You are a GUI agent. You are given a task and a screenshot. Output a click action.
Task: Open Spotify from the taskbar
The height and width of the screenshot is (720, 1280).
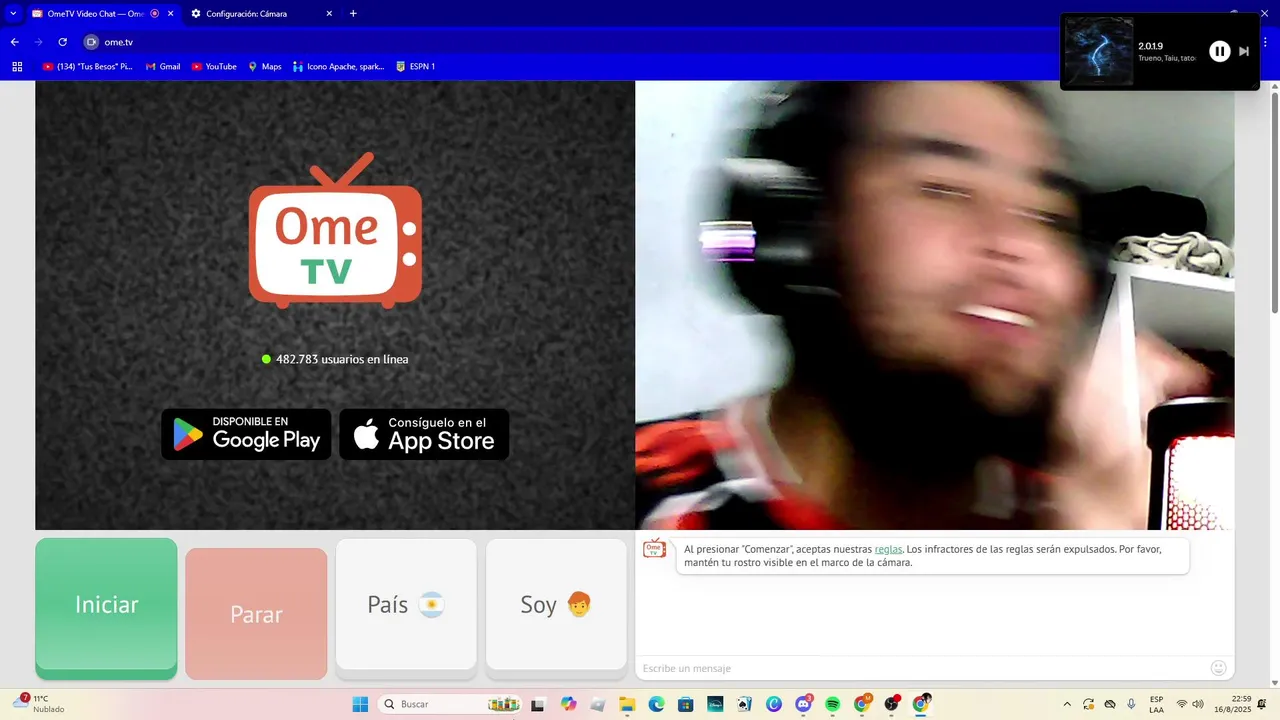tap(833, 704)
